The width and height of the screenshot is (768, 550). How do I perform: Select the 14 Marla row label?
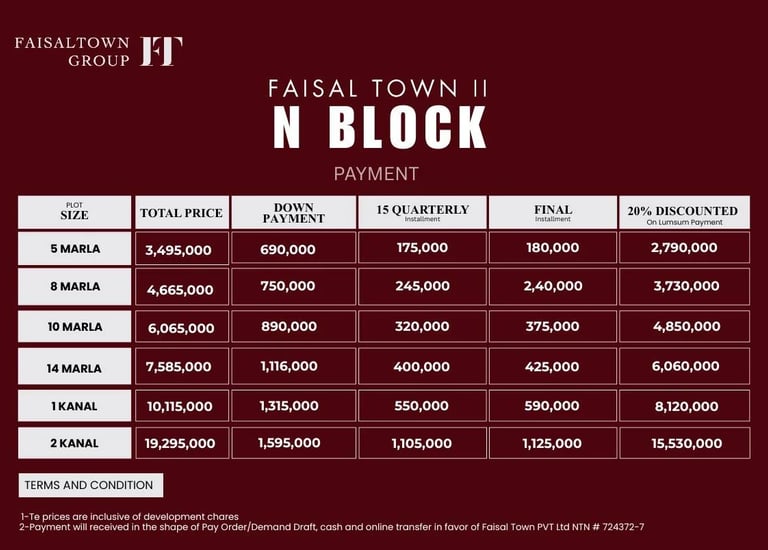pyautogui.click(x=74, y=368)
